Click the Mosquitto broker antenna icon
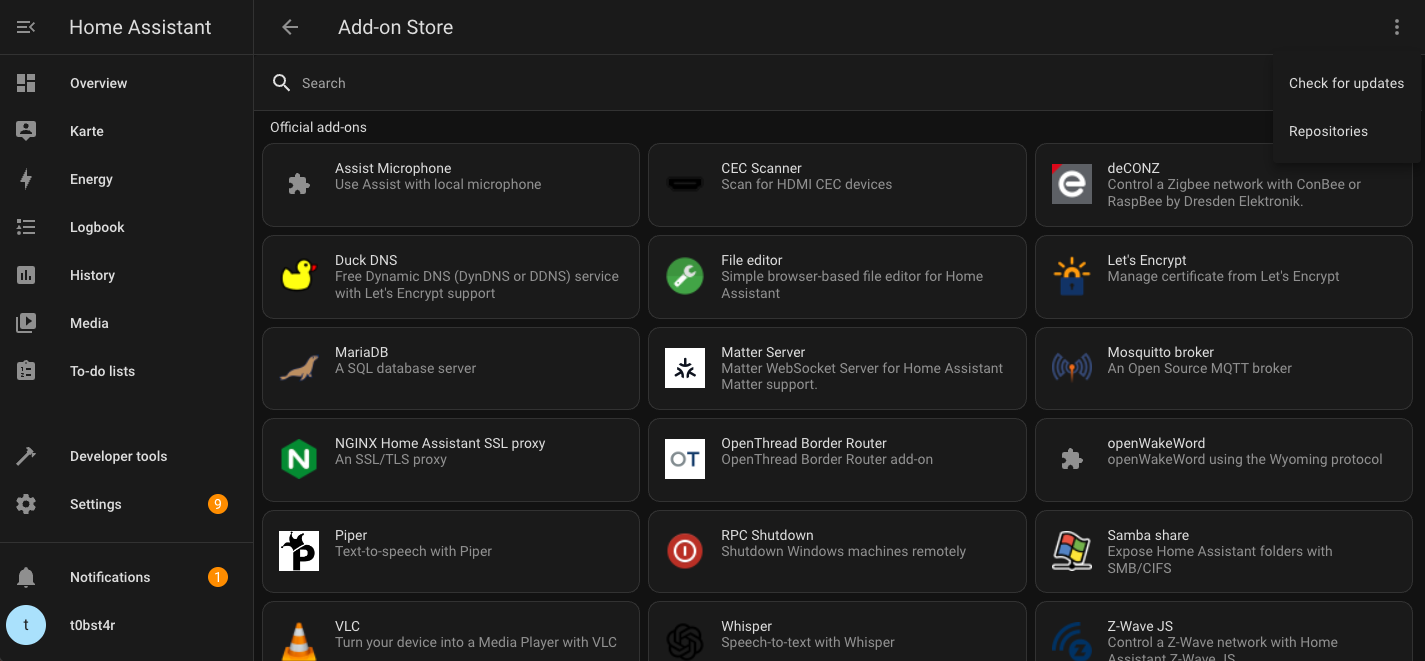This screenshot has height=661, width=1425. [1071, 368]
